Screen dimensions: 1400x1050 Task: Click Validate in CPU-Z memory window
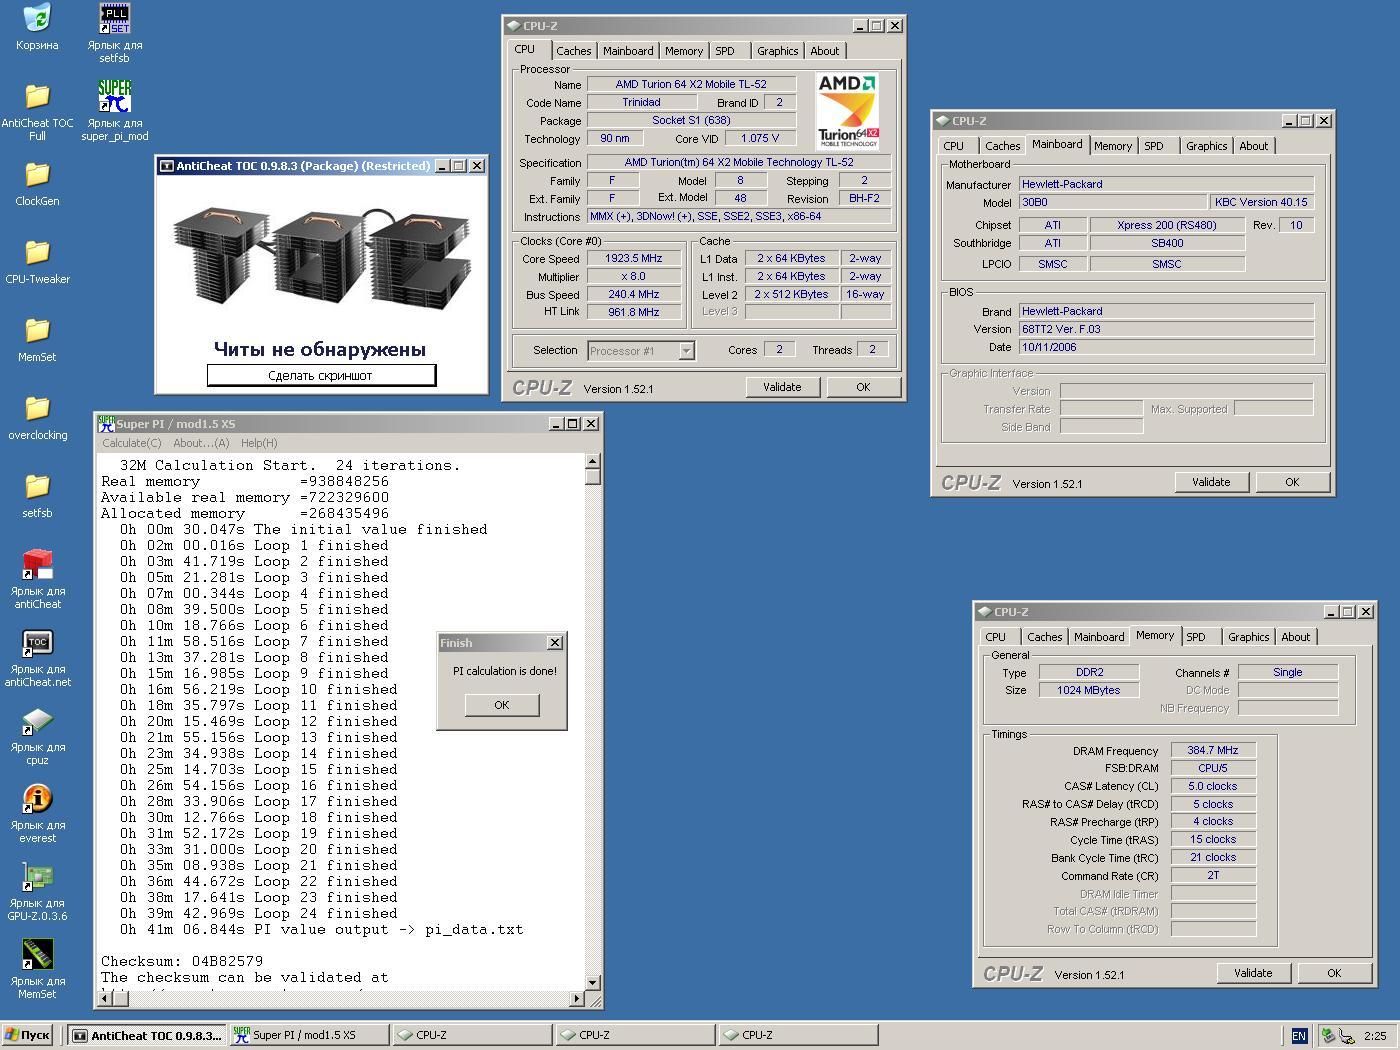pos(1253,973)
